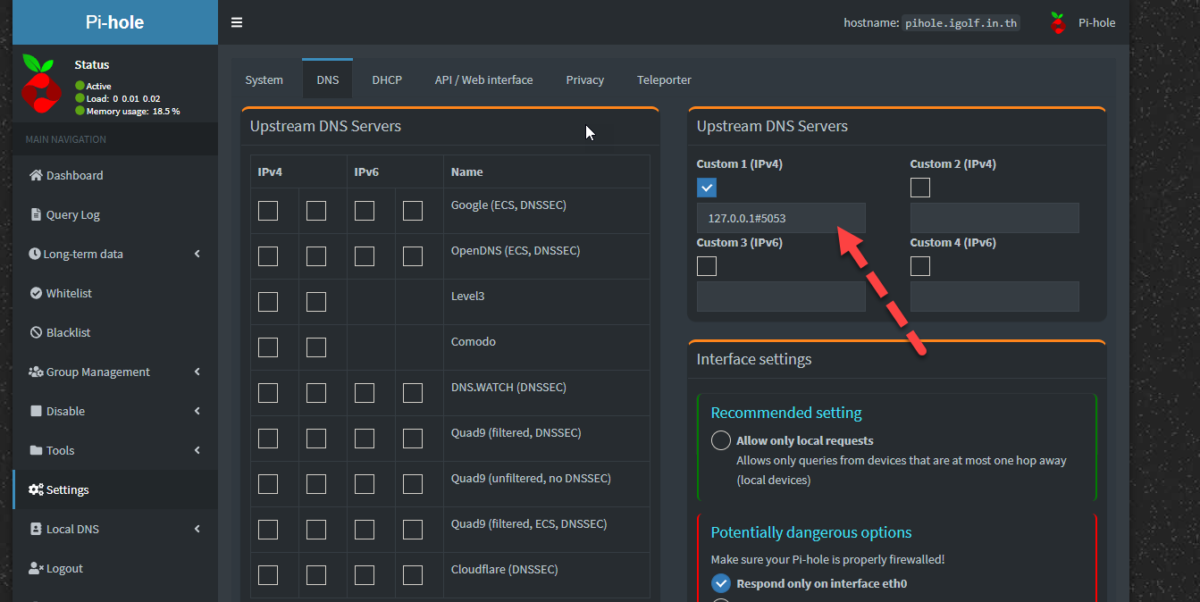1200x602 pixels.
Task: Click hostname value pihole.igolf.in.th
Action: point(961,23)
